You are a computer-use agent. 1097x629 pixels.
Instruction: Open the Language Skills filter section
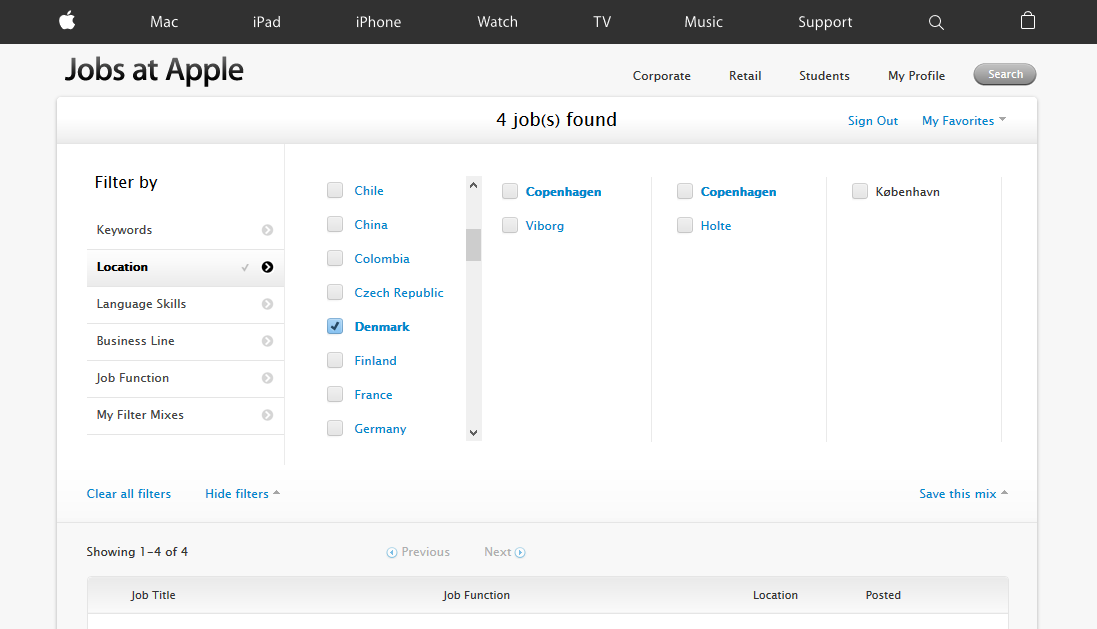(x=185, y=304)
